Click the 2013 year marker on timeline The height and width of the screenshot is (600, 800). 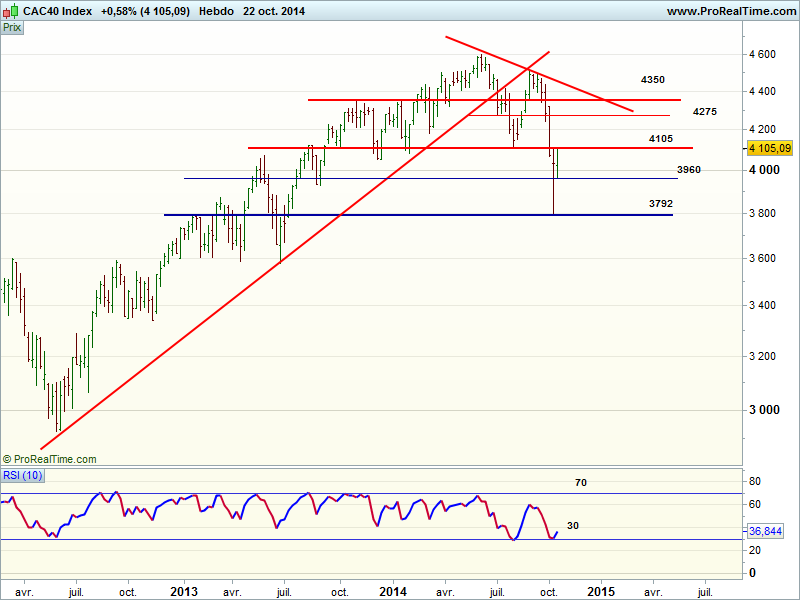(183, 591)
